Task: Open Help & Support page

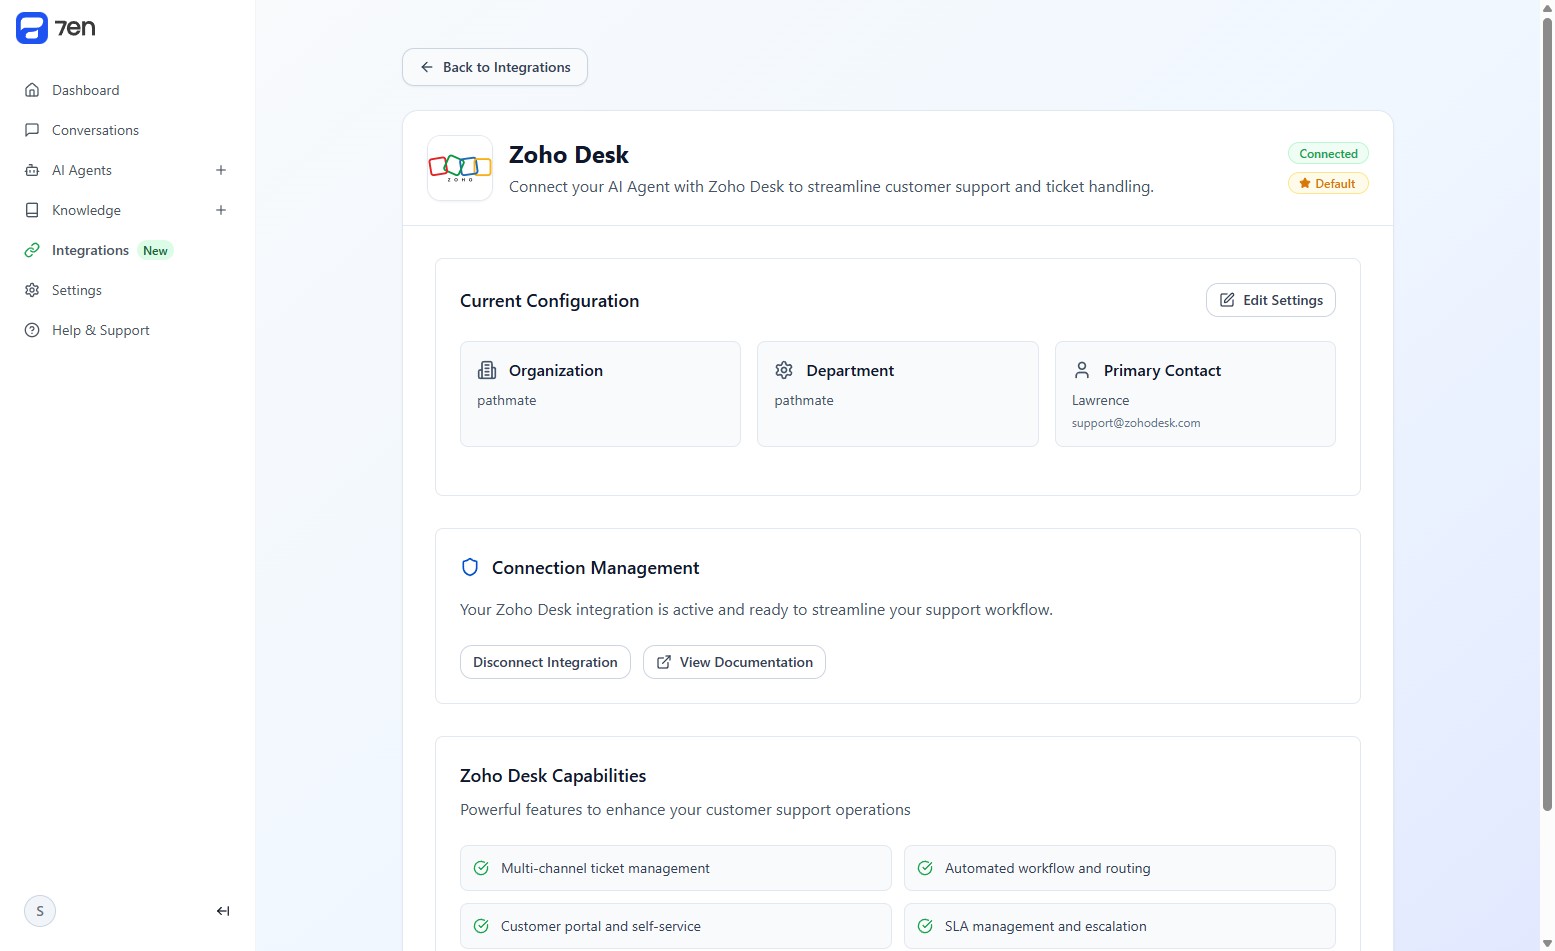Action: tap(100, 330)
